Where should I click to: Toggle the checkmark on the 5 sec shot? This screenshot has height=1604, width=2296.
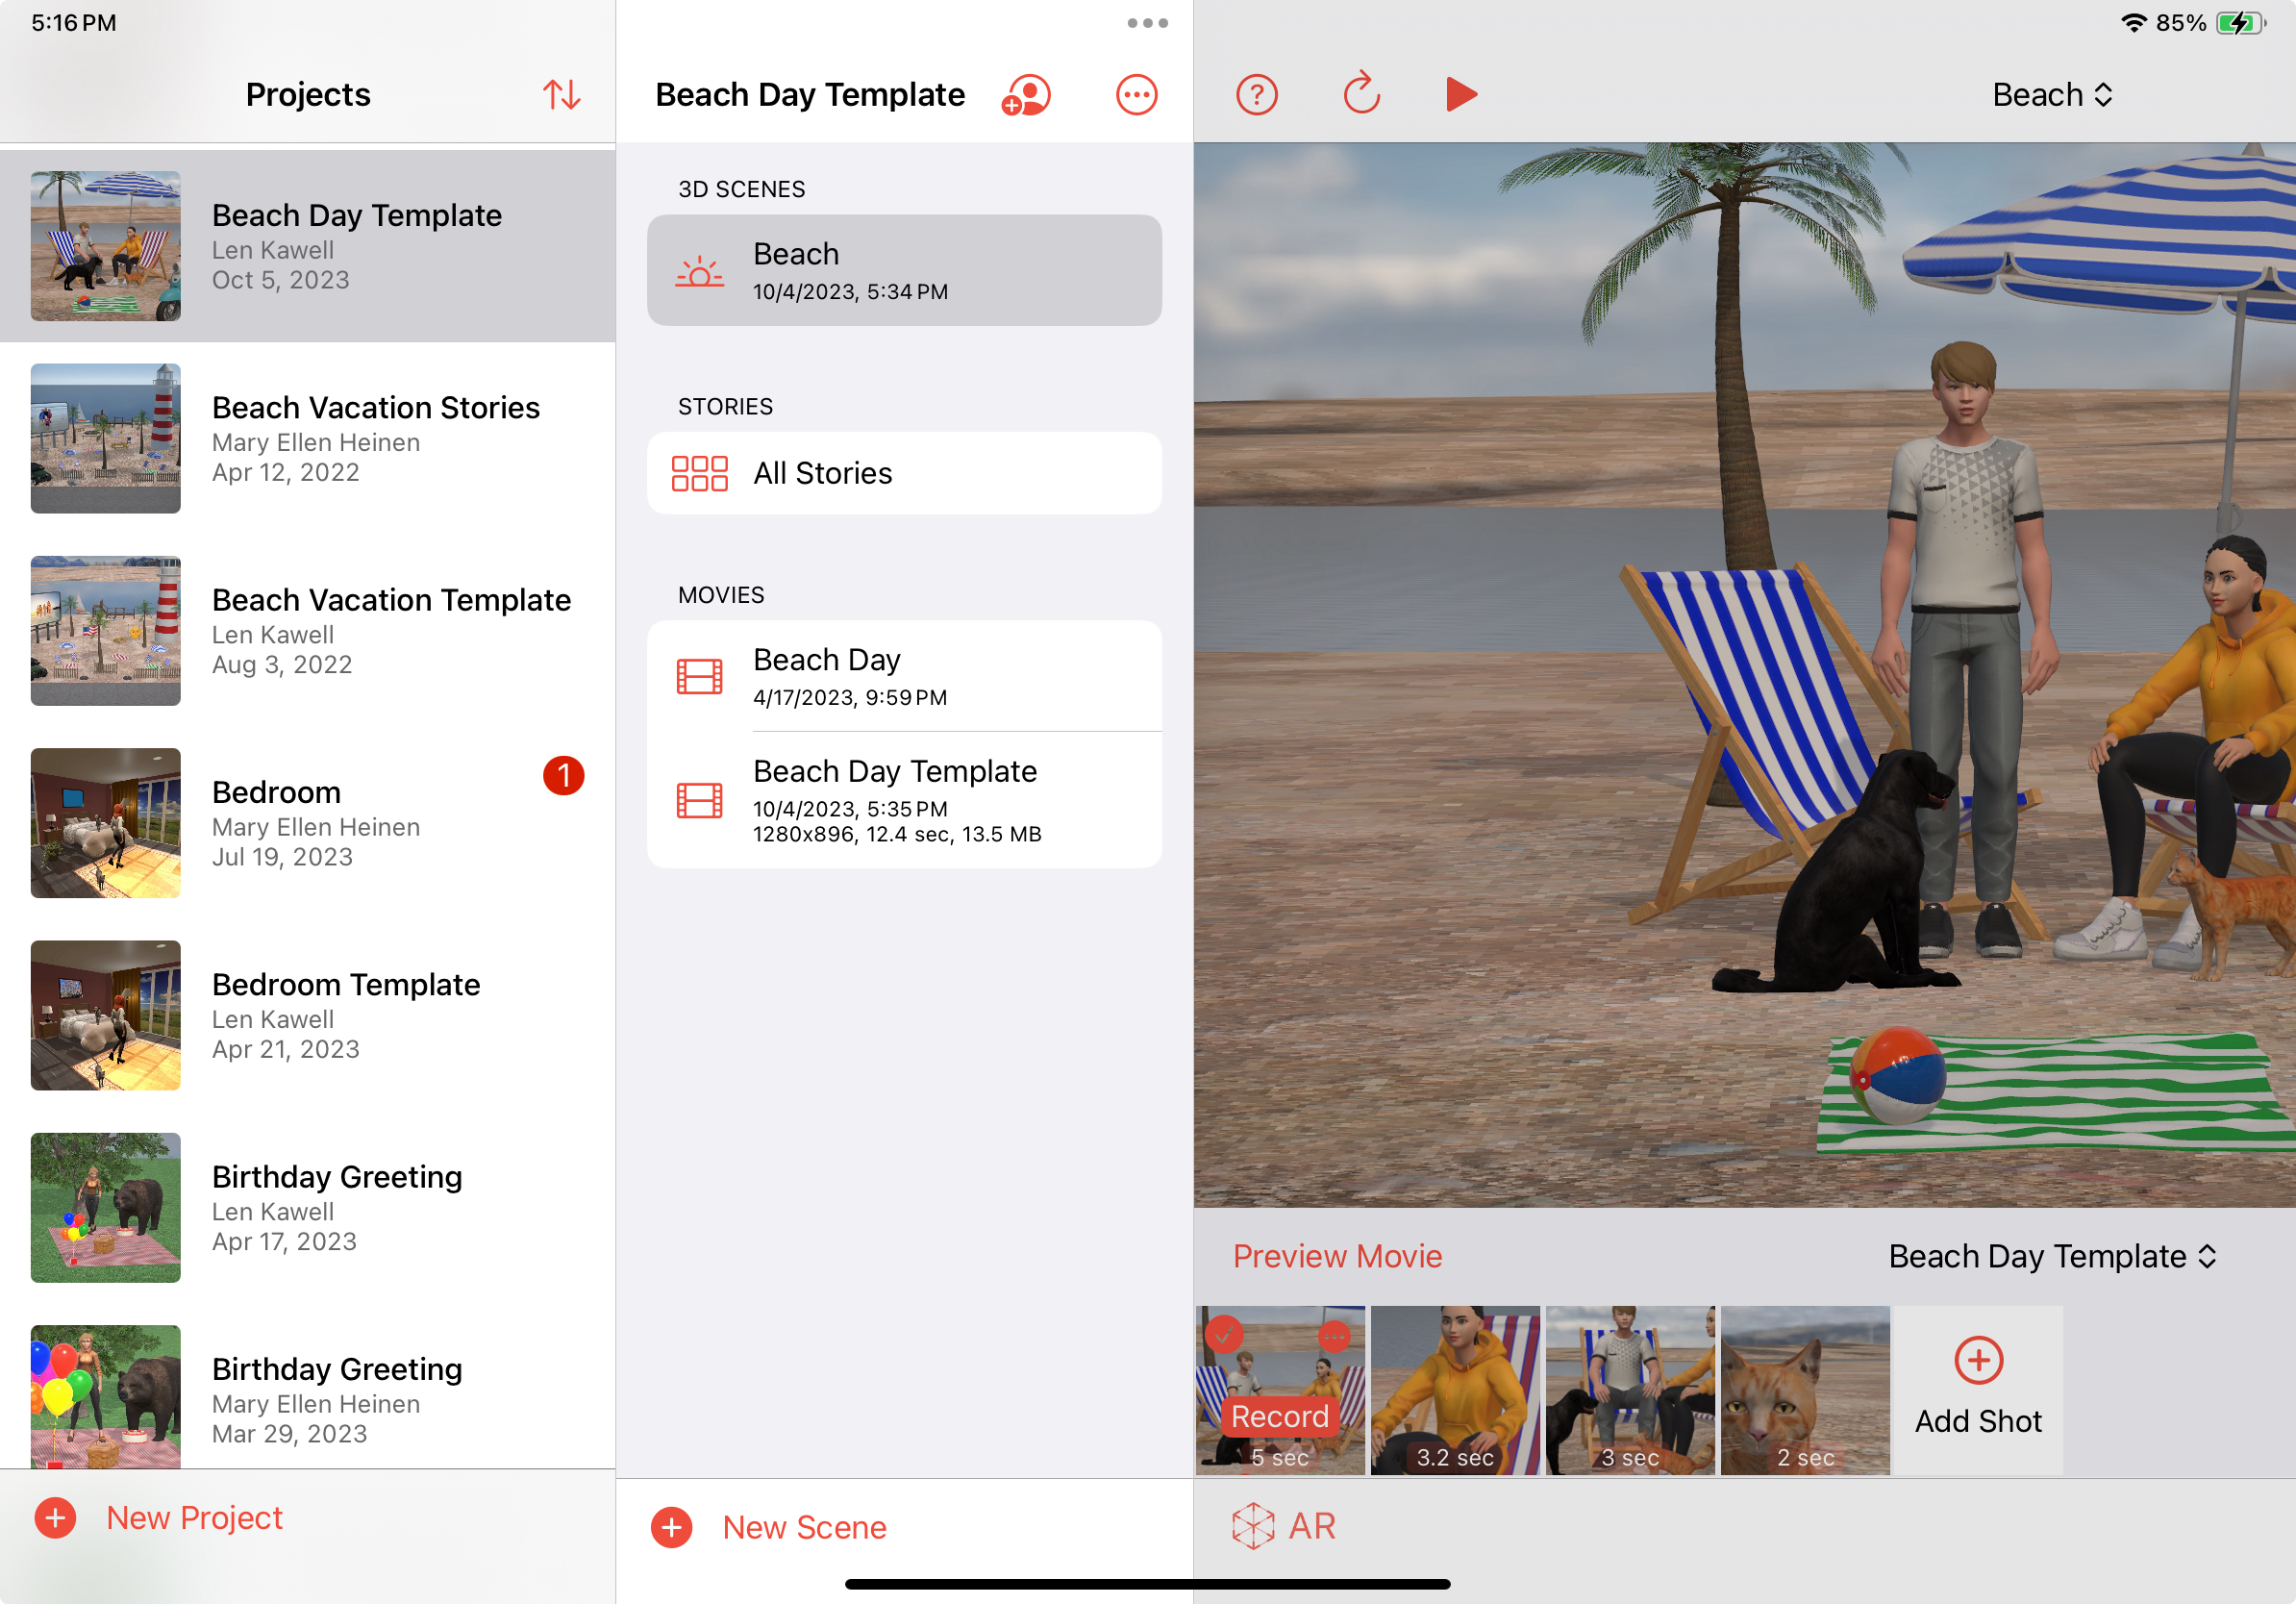[1224, 1335]
